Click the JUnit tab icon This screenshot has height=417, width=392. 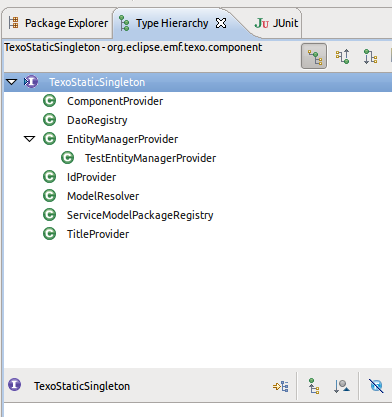coord(261,23)
